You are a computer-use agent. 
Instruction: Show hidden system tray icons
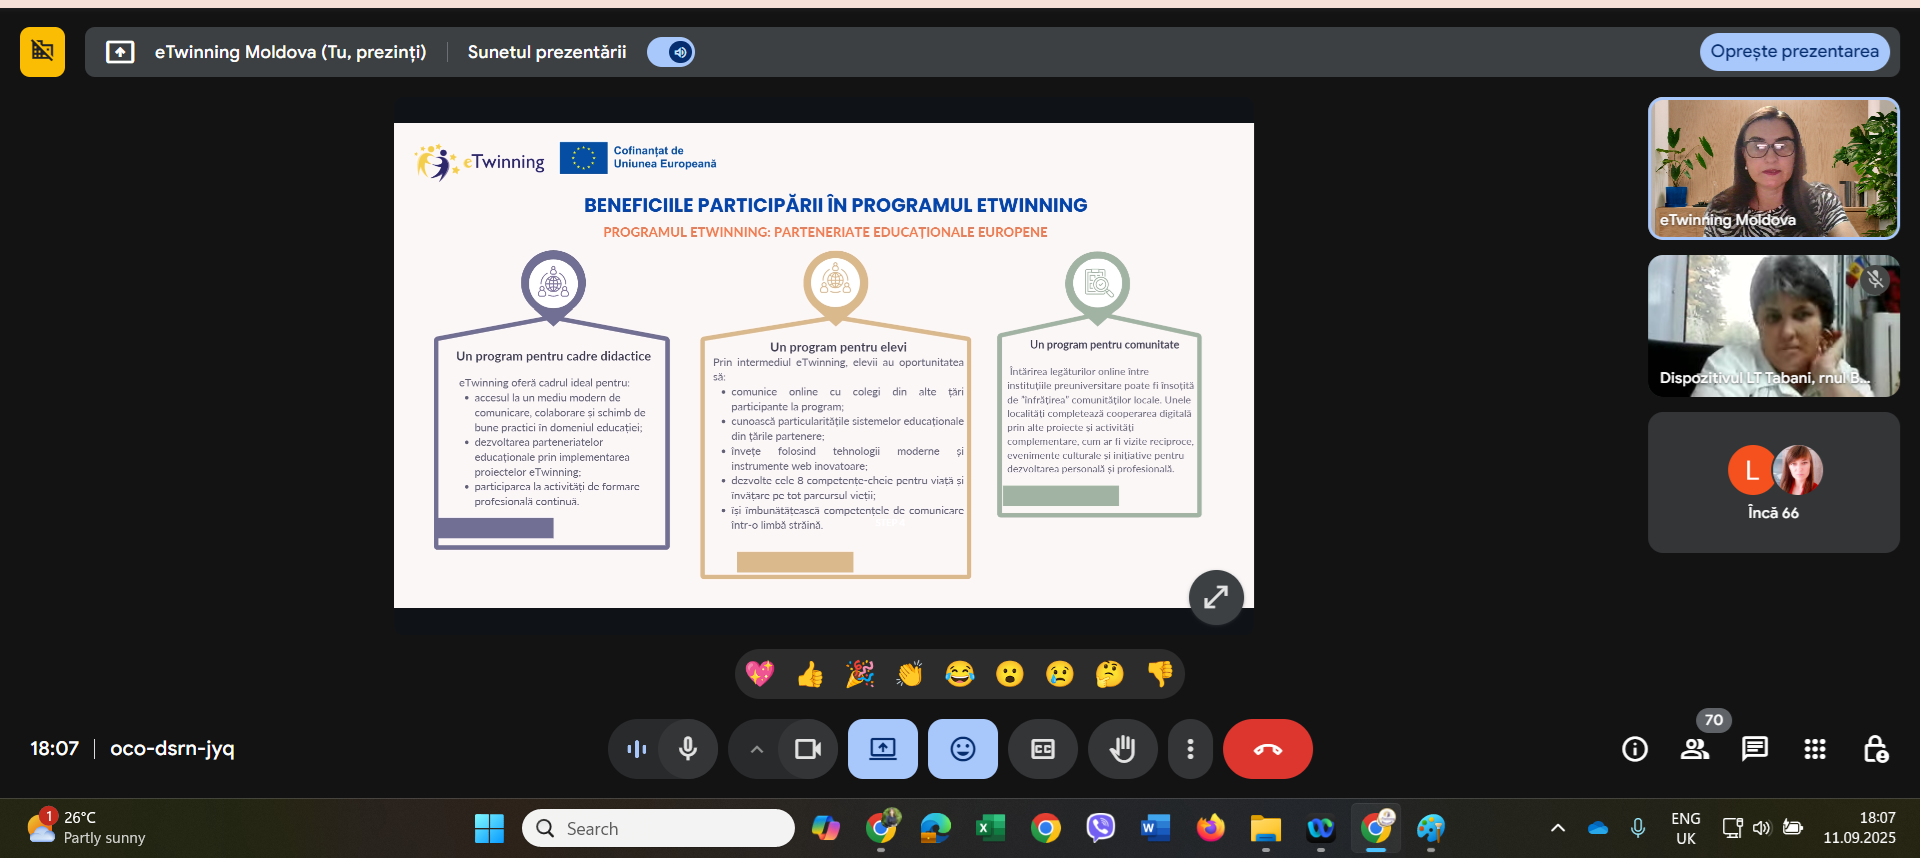(x=1558, y=828)
